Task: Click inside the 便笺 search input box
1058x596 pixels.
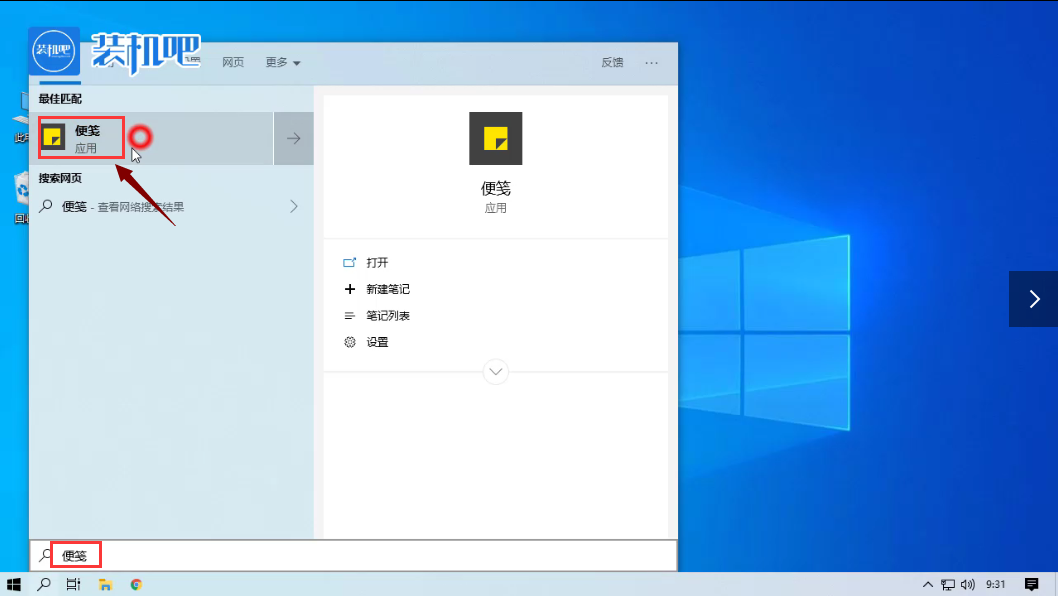Action: tap(200, 554)
